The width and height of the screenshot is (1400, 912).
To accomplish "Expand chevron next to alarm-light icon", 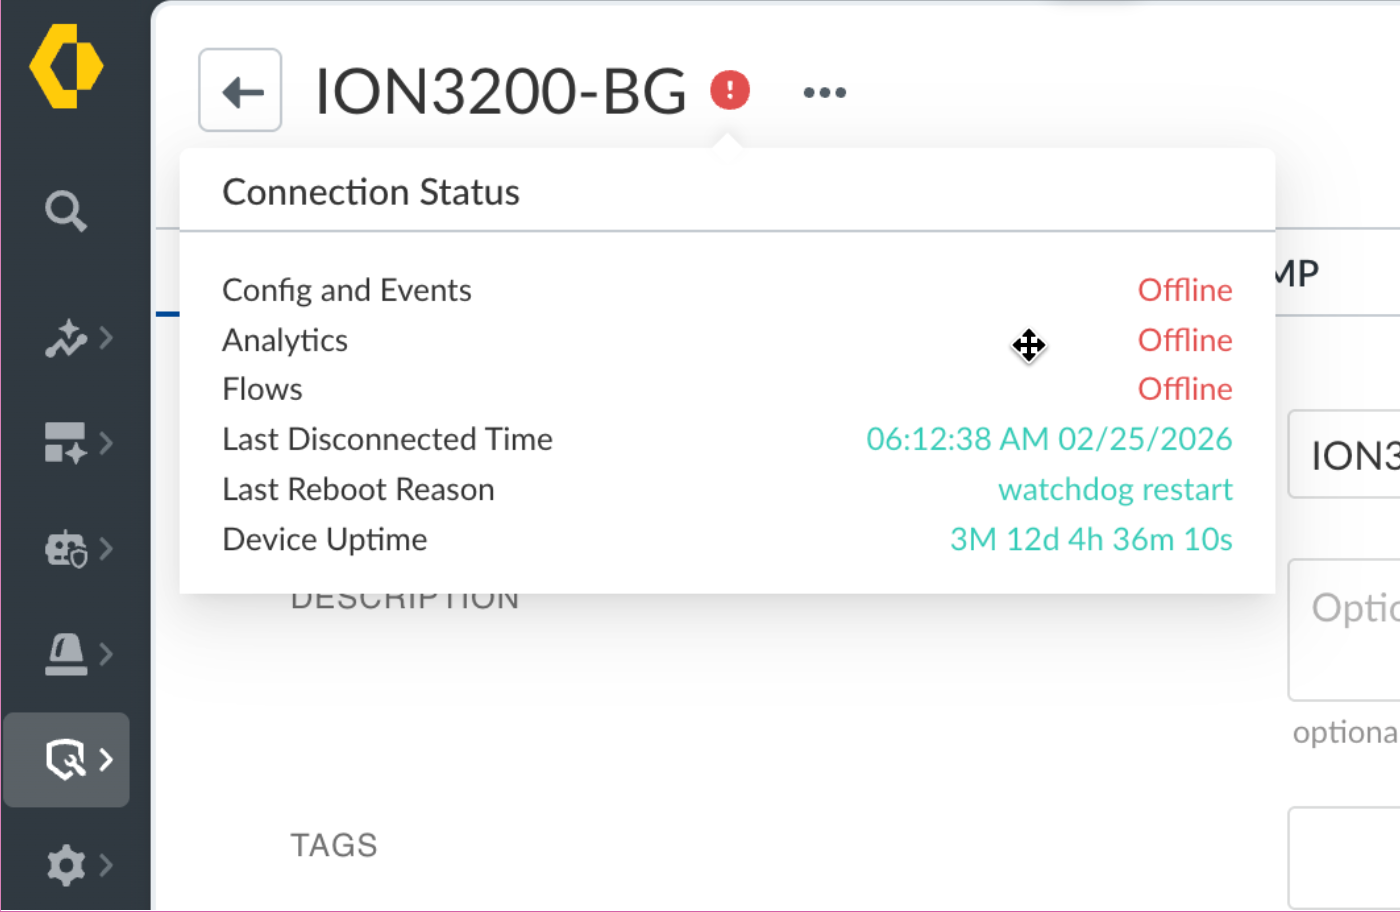I will point(106,655).
